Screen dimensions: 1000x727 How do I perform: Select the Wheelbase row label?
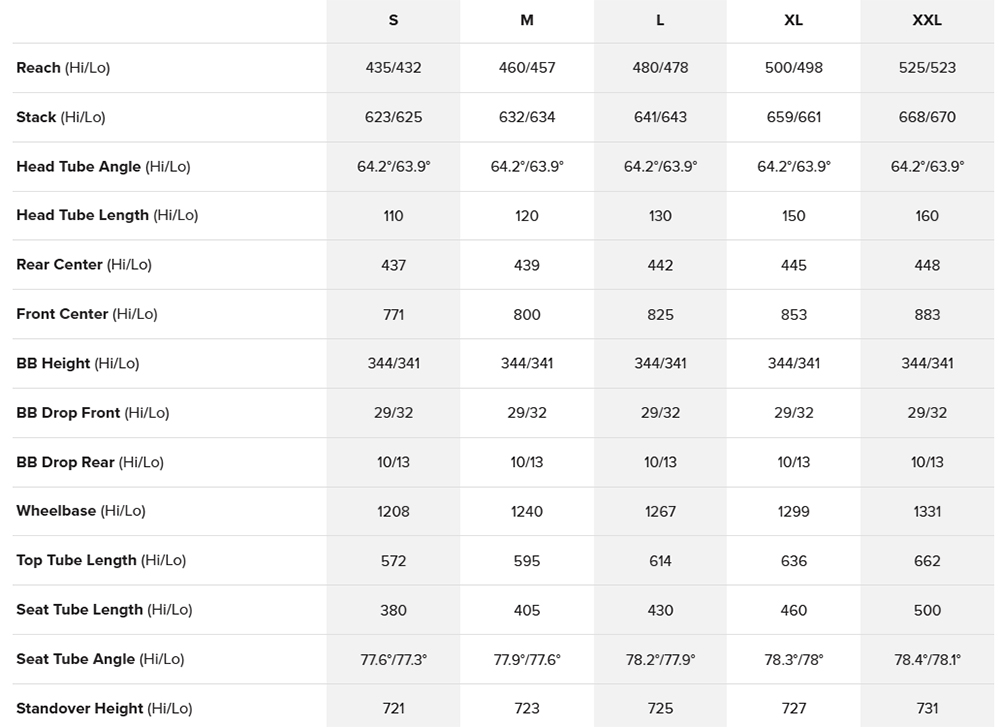(81, 510)
